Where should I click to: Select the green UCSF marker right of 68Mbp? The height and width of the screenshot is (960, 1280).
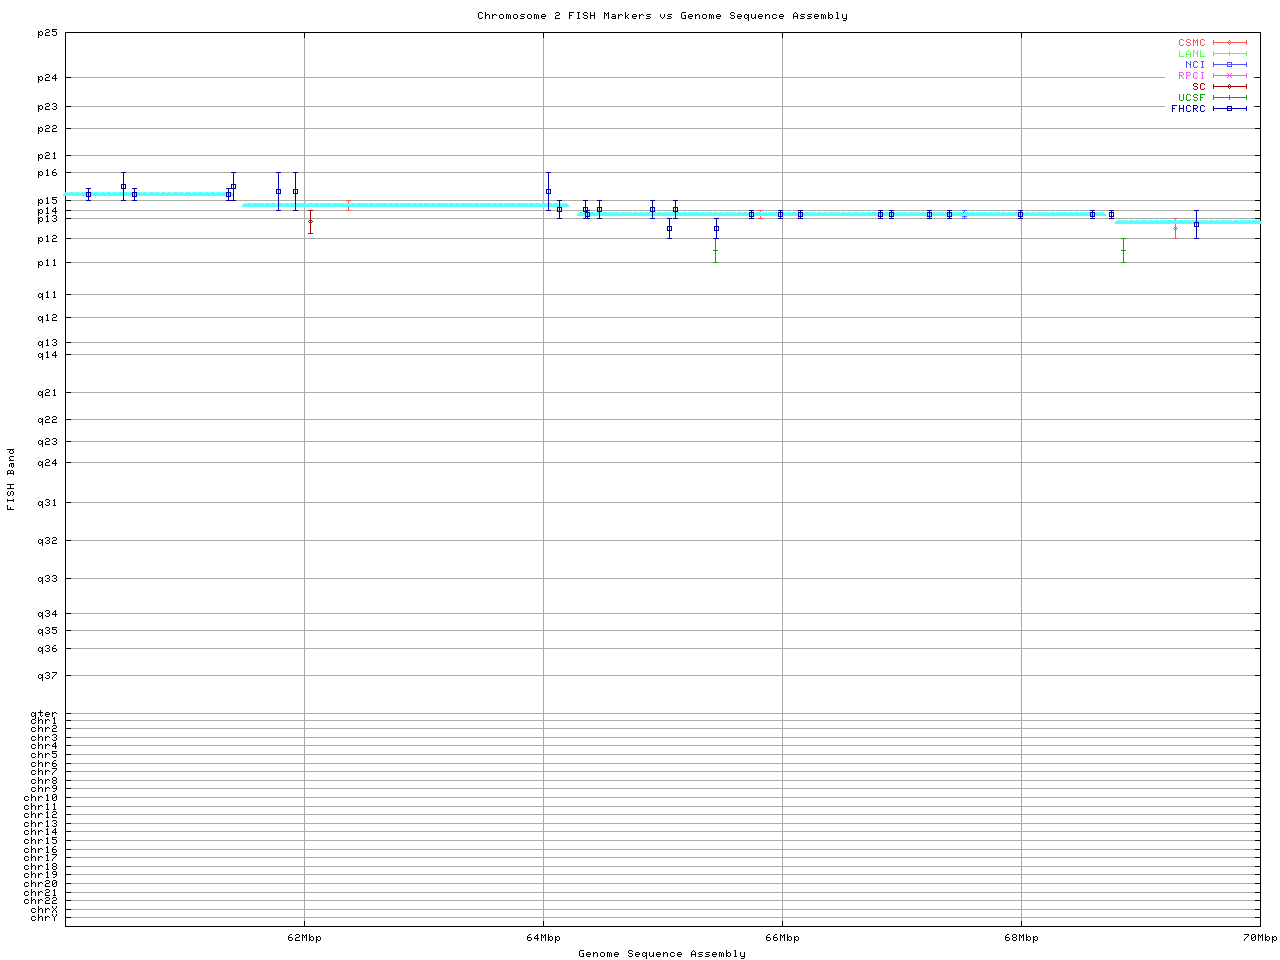1123,250
